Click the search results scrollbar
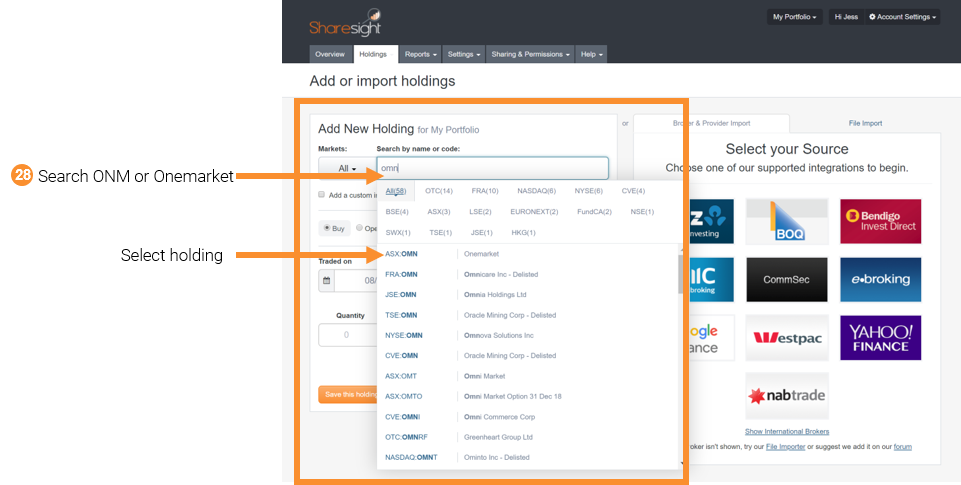Viewport: 961px width, 485px height. point(680,274)
